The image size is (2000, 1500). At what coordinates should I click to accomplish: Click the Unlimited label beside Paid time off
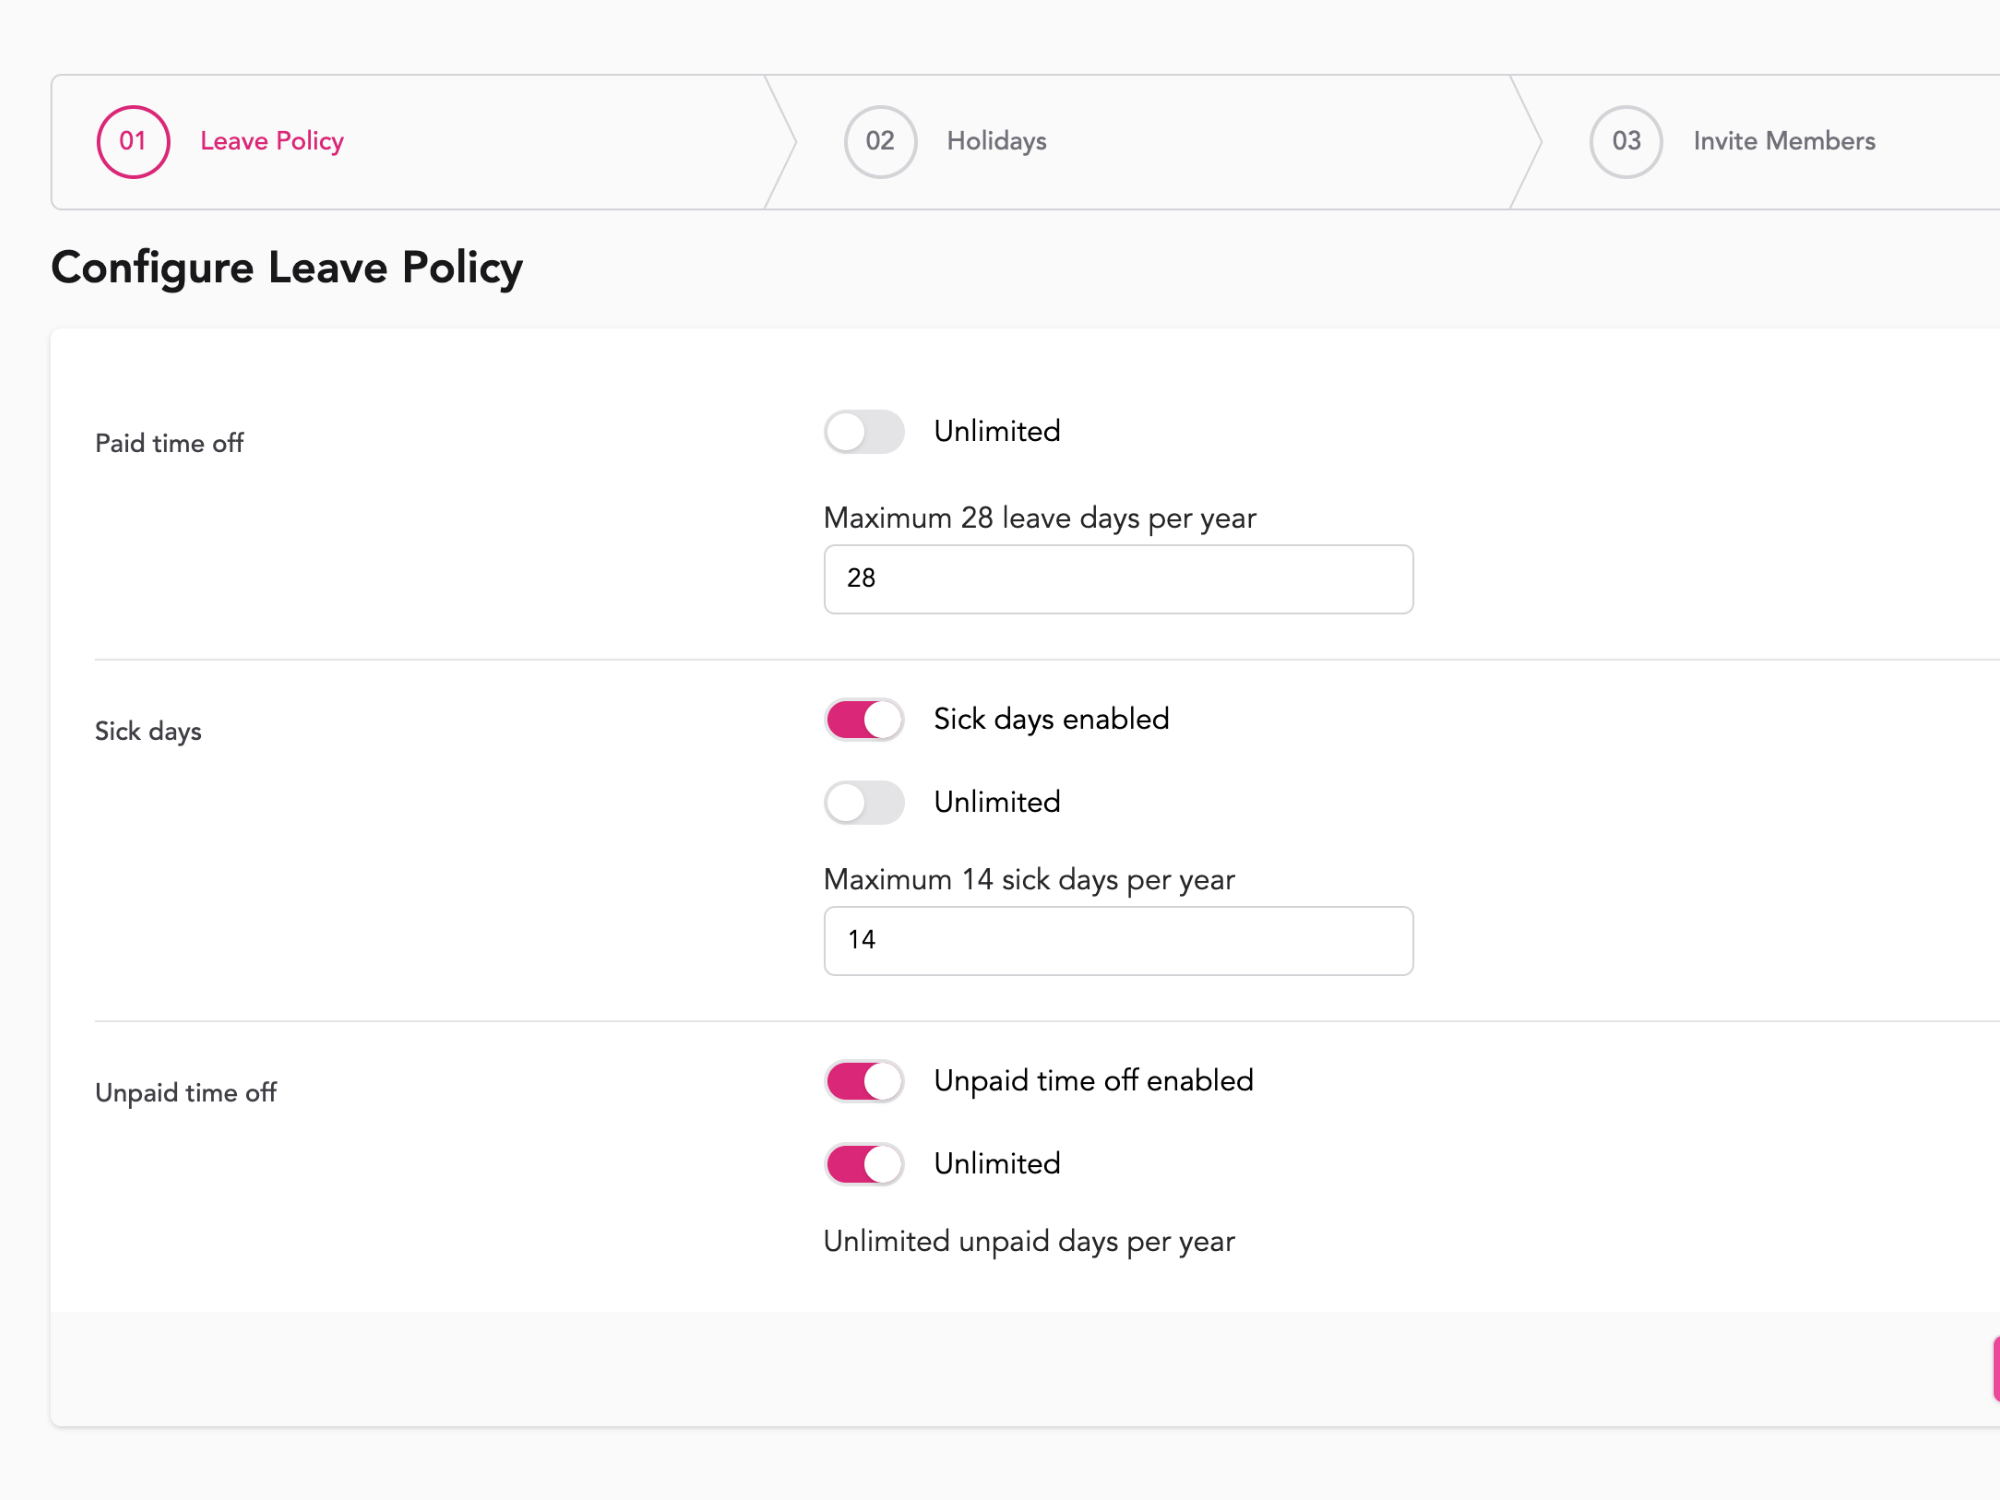(x=996, y=432)
